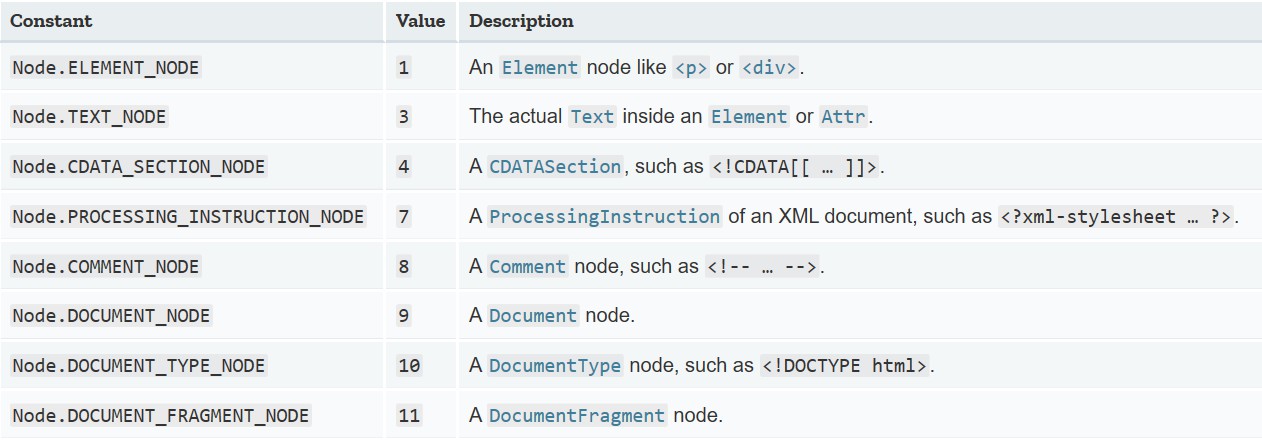Click the <p> element link
The height and width of the screenshot is (440, 1262).
coord(691,68)
